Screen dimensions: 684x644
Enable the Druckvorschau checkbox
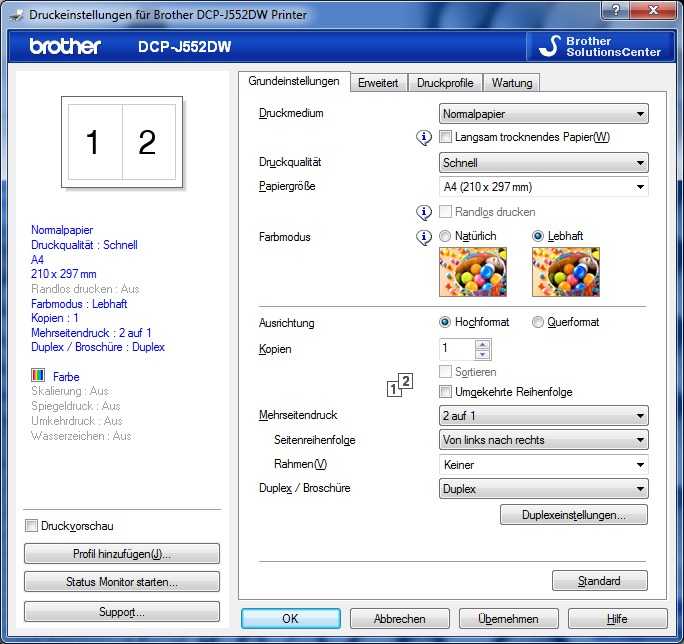[31, 526]
